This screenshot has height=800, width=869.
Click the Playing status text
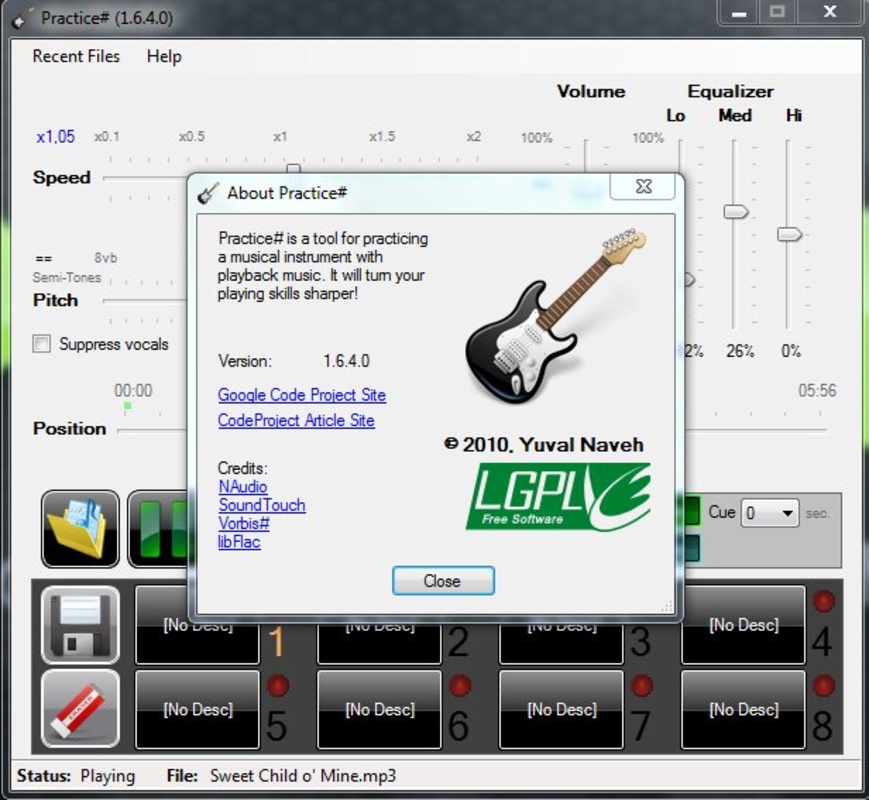pyautogui.click(x=108, y=776)
